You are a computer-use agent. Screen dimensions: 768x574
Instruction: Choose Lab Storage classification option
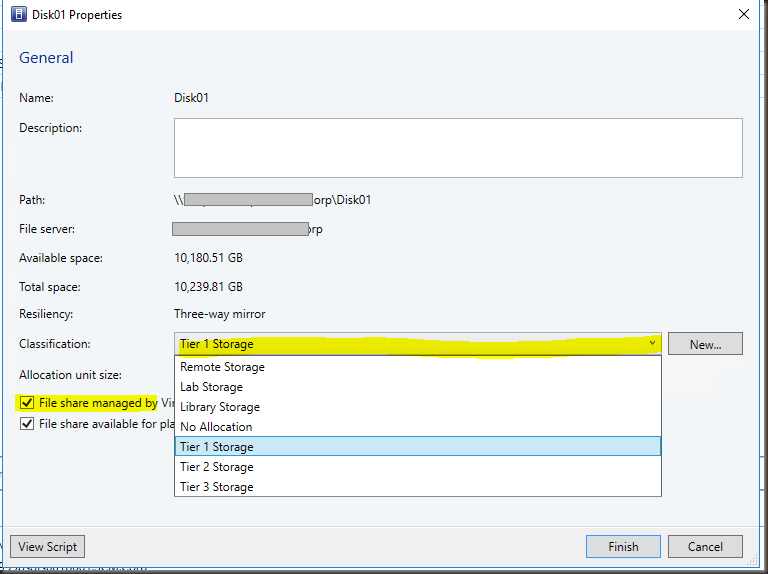pyautogui.click(x=211, y=387)
